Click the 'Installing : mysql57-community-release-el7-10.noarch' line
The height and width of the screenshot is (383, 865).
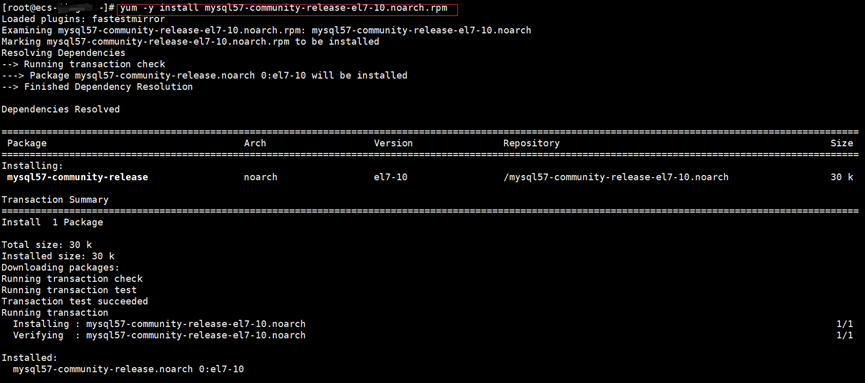pyautogui.click(x=159, y=324)
